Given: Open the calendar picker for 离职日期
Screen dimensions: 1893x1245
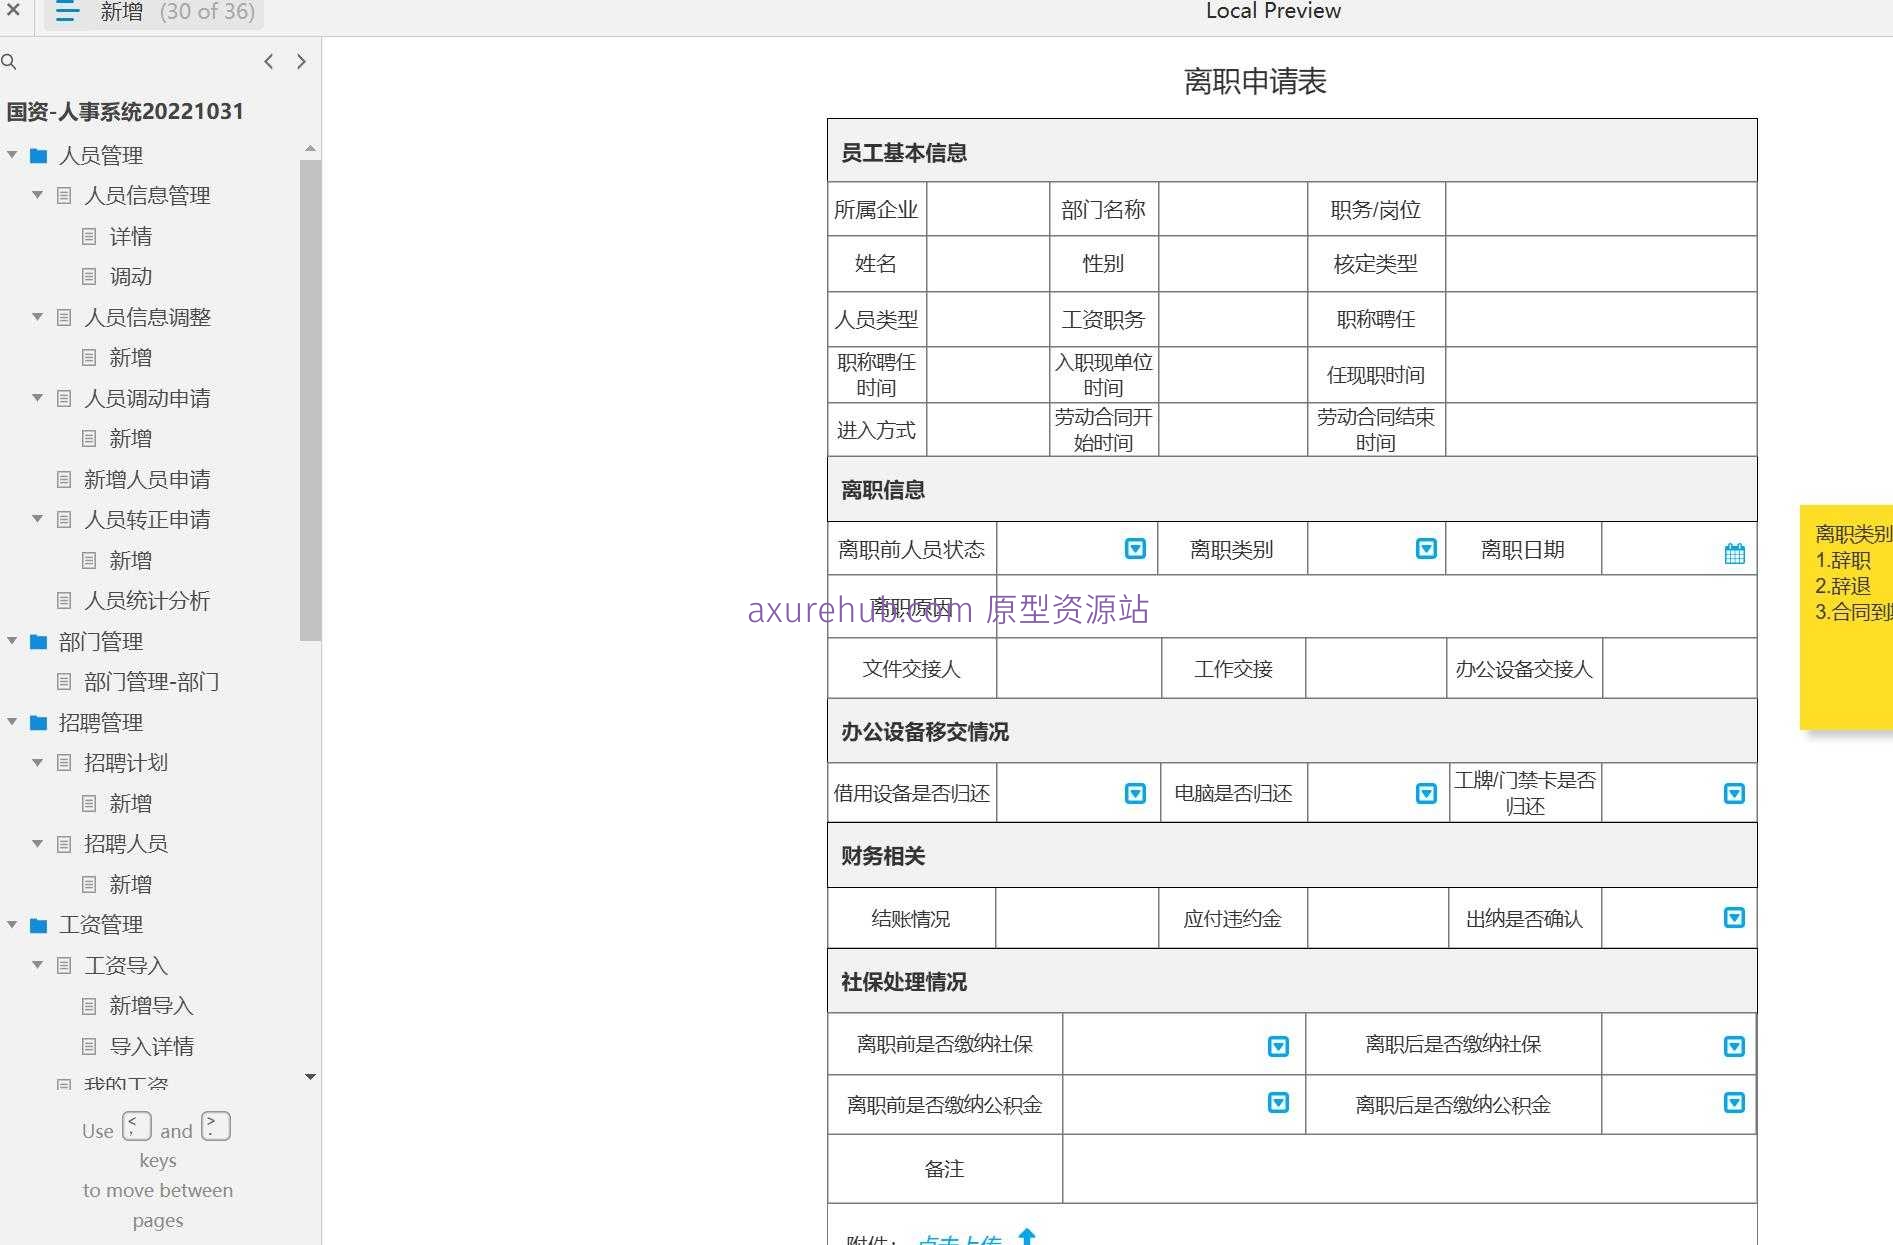Looking at the screenshot, I should 1734,551.
